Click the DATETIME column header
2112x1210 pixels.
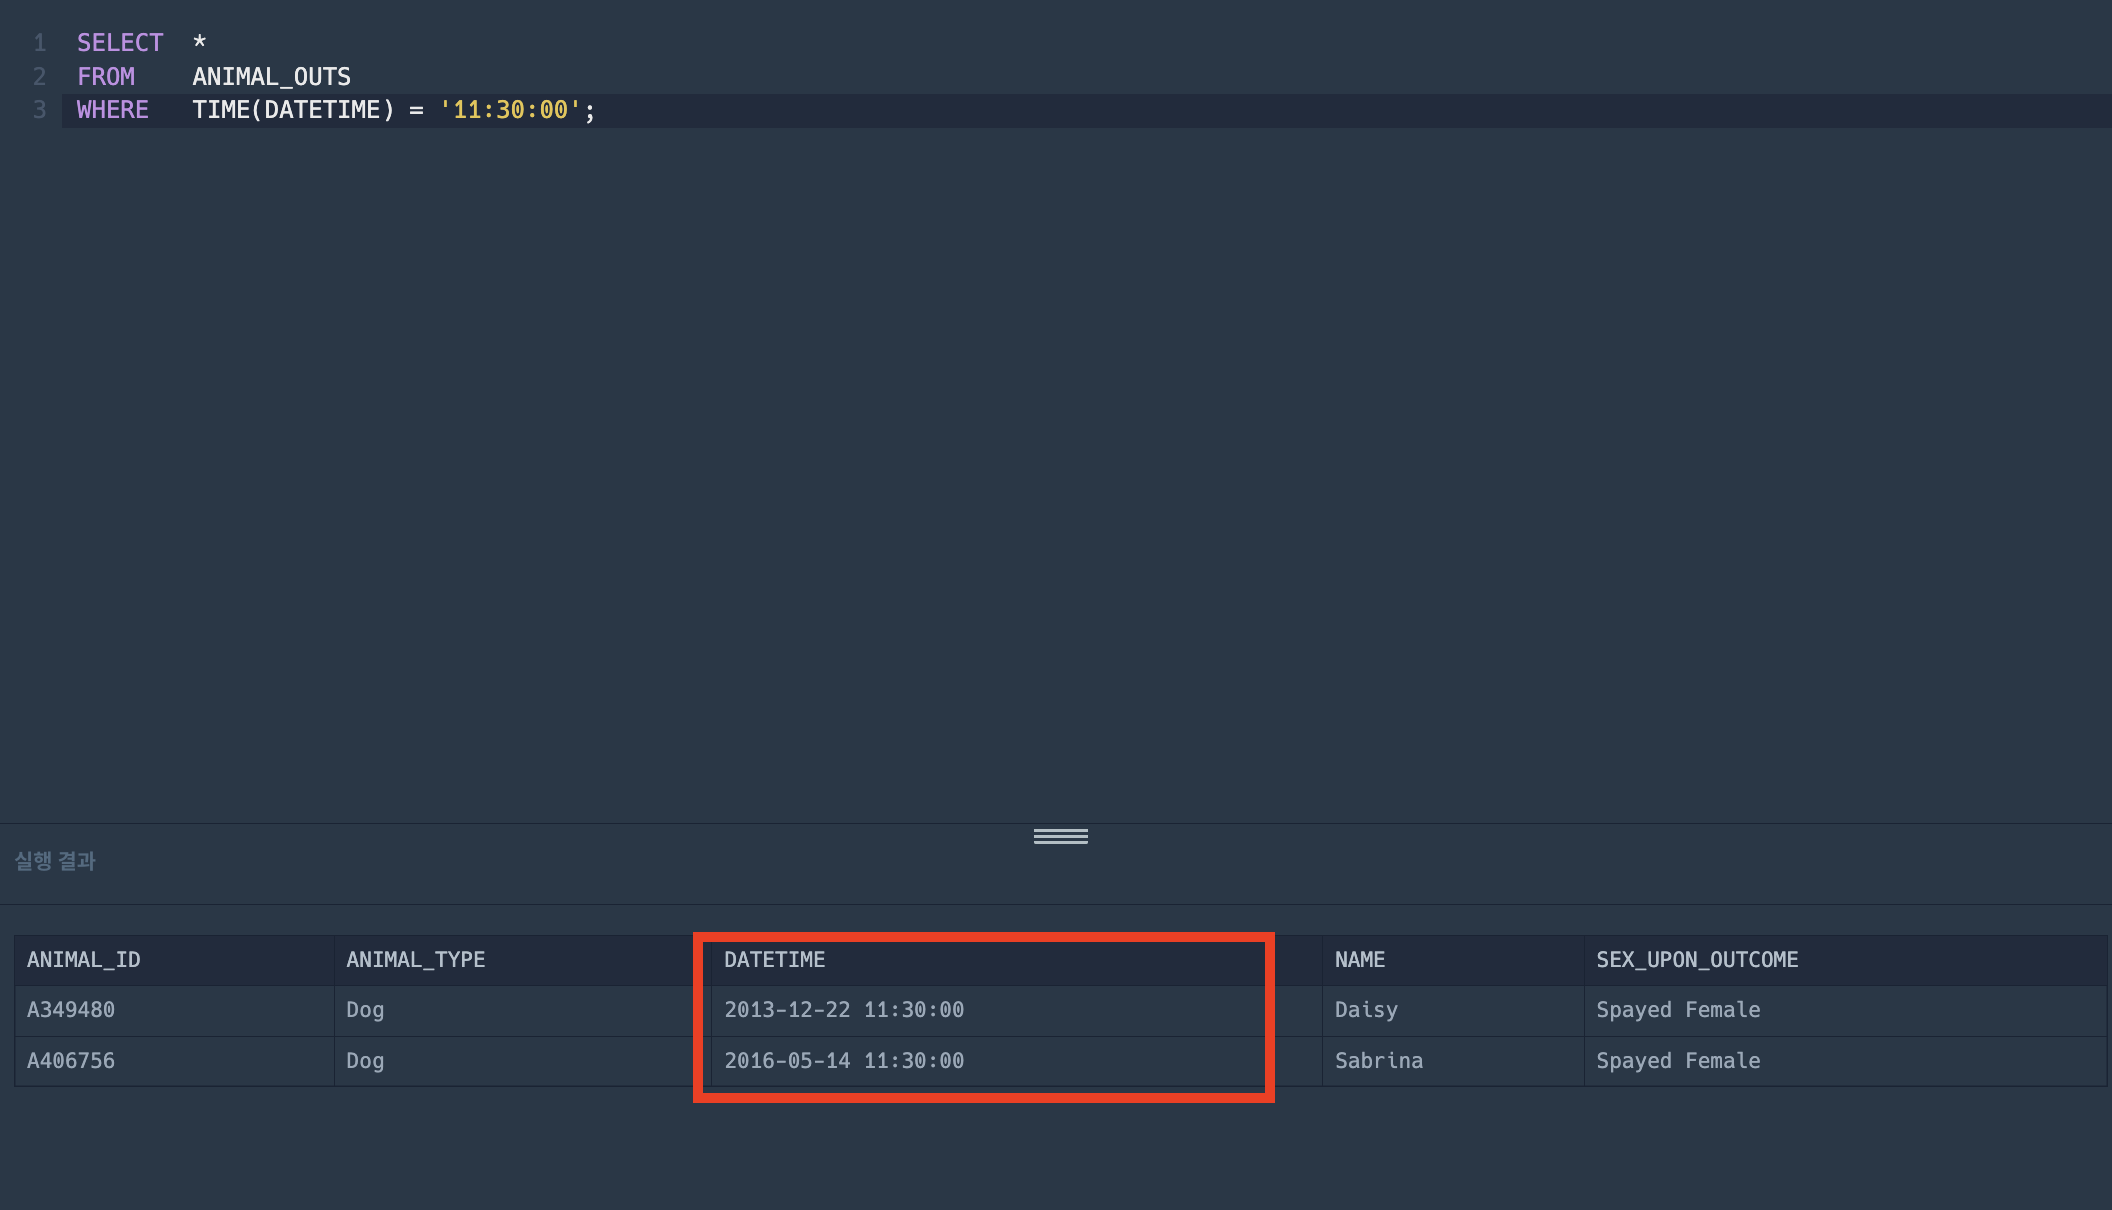click(x=774, y=960)
